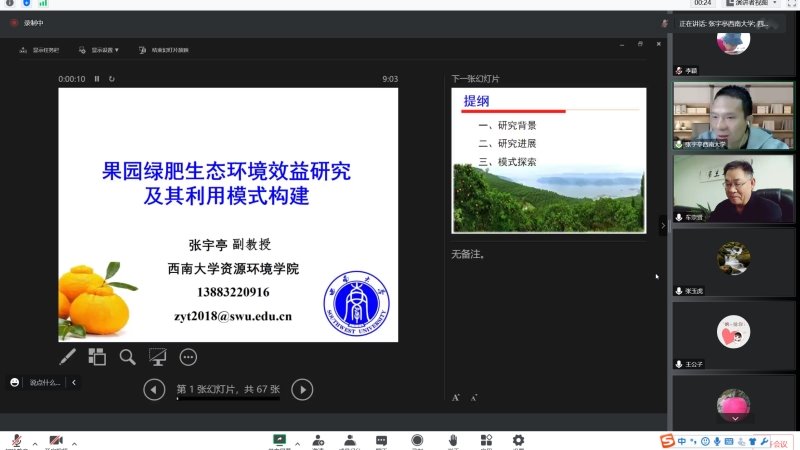Click 显示任务栏 in presenter toolbar
800x450 pixels.
40,49
